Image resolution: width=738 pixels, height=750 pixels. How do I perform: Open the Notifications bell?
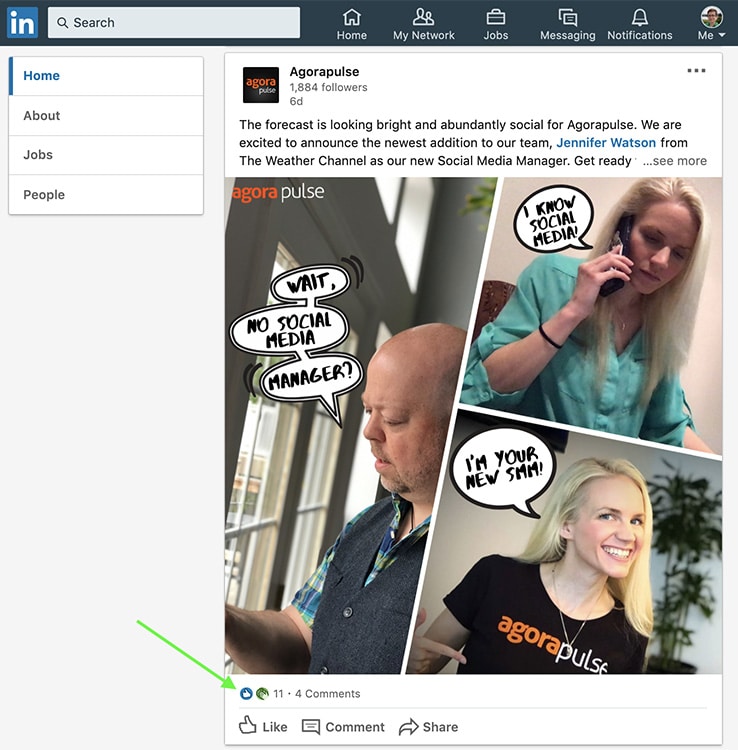639,24
